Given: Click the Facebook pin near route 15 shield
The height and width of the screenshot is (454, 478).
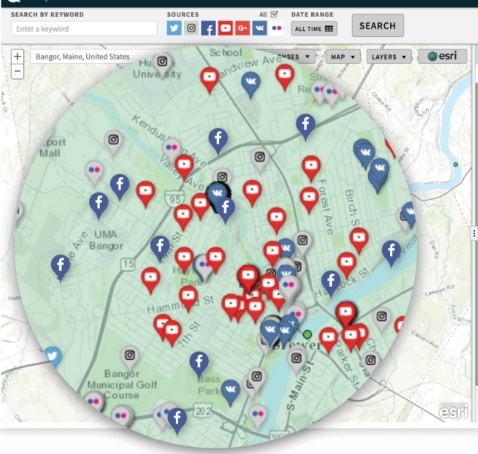Looking at the screenshot, I should (x=160, y=248).
